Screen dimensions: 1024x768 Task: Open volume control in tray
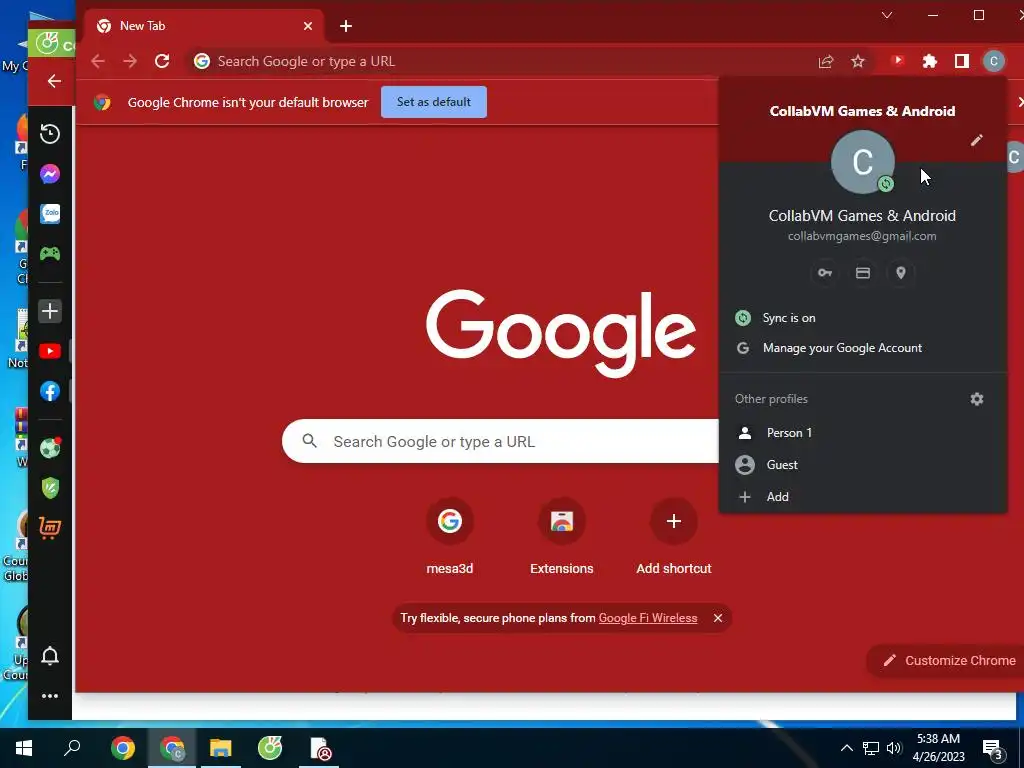click(894, 748)
